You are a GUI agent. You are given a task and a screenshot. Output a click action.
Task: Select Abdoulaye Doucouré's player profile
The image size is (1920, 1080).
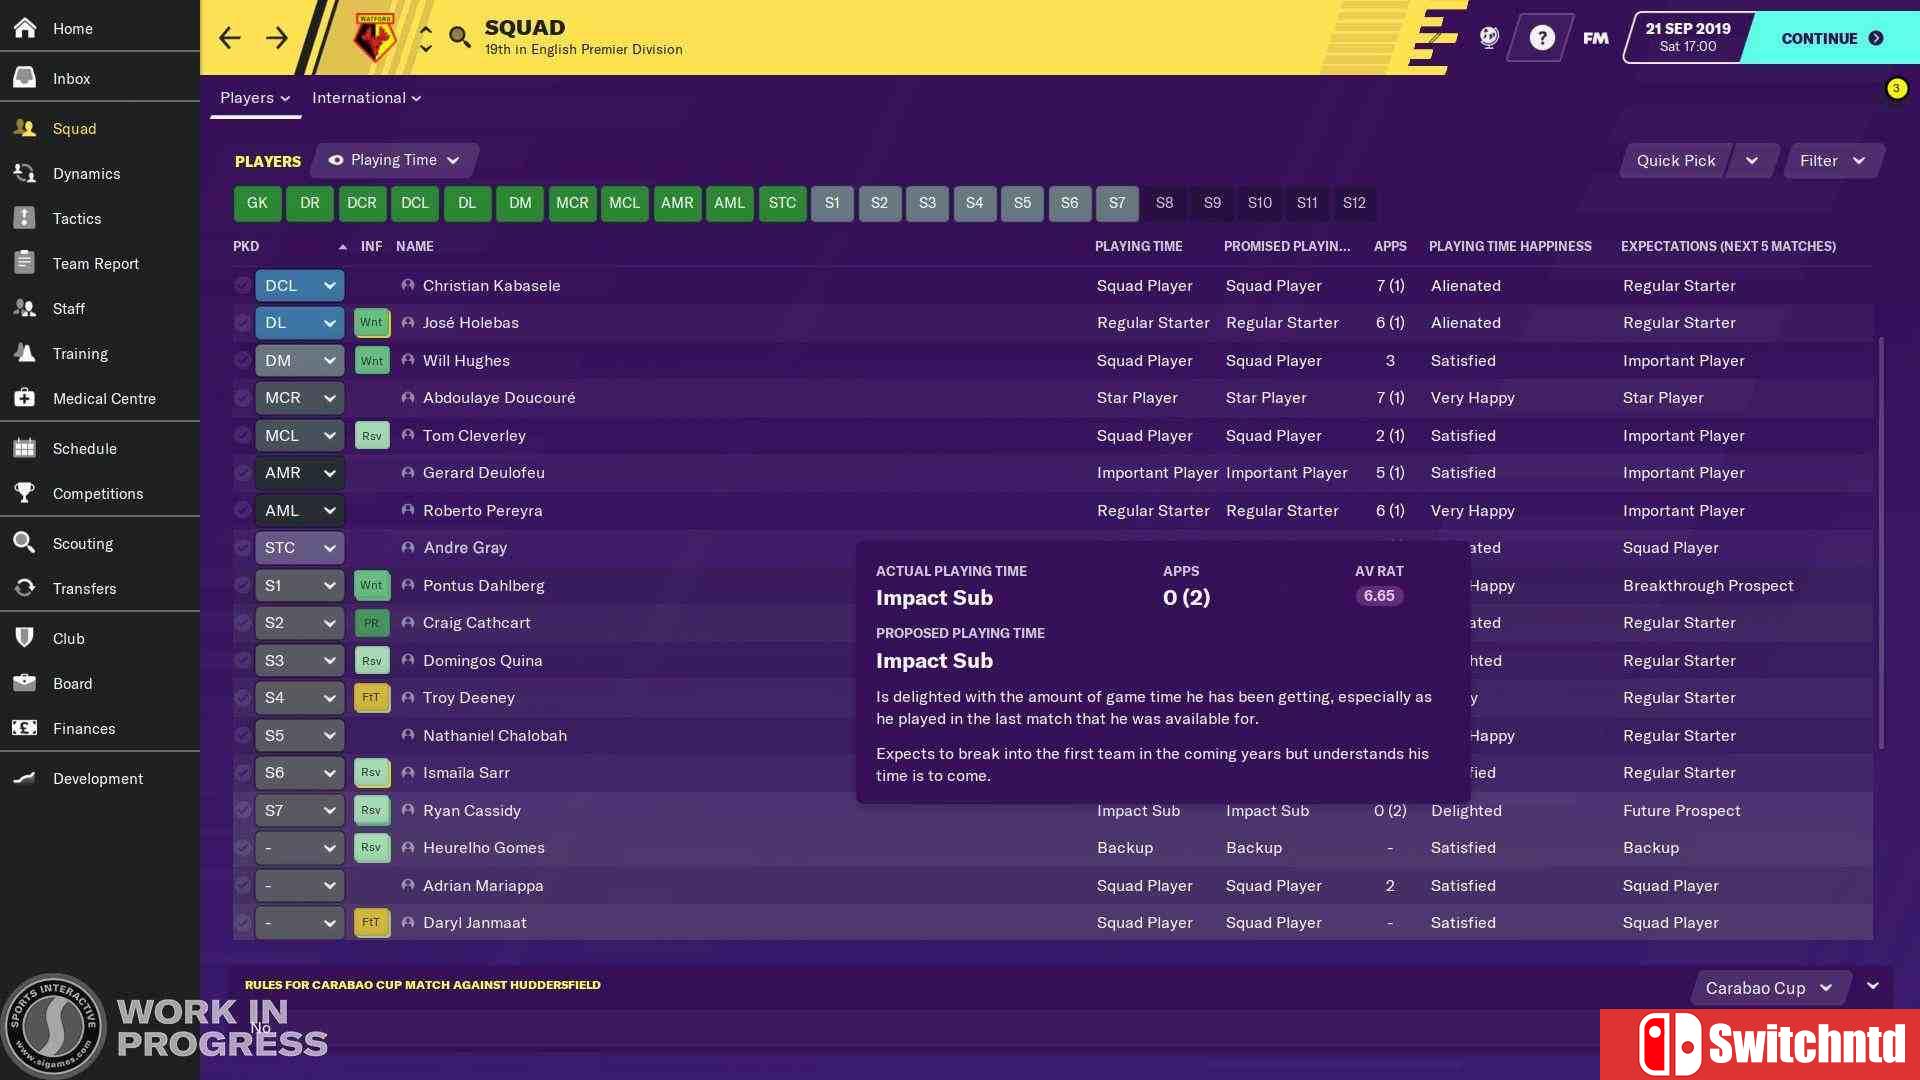click(x=498, y=397)
